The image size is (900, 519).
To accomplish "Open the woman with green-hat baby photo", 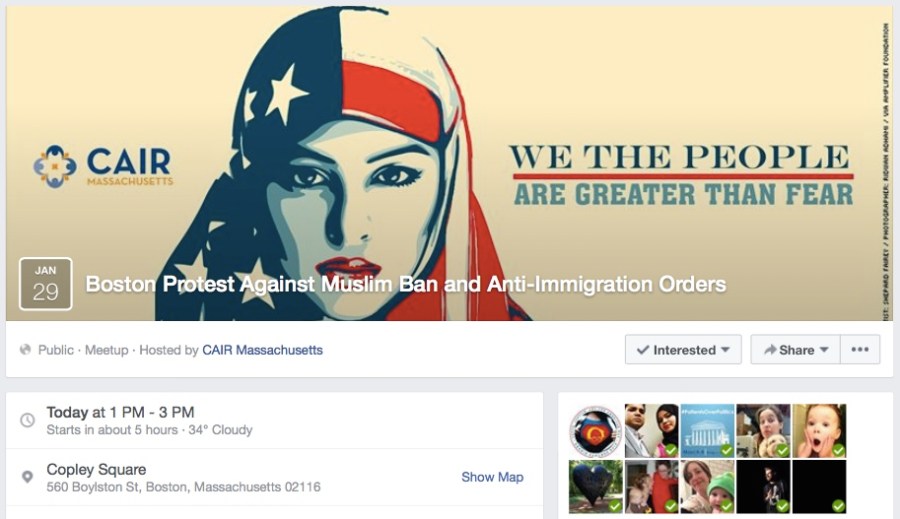I will pos(707,486).
